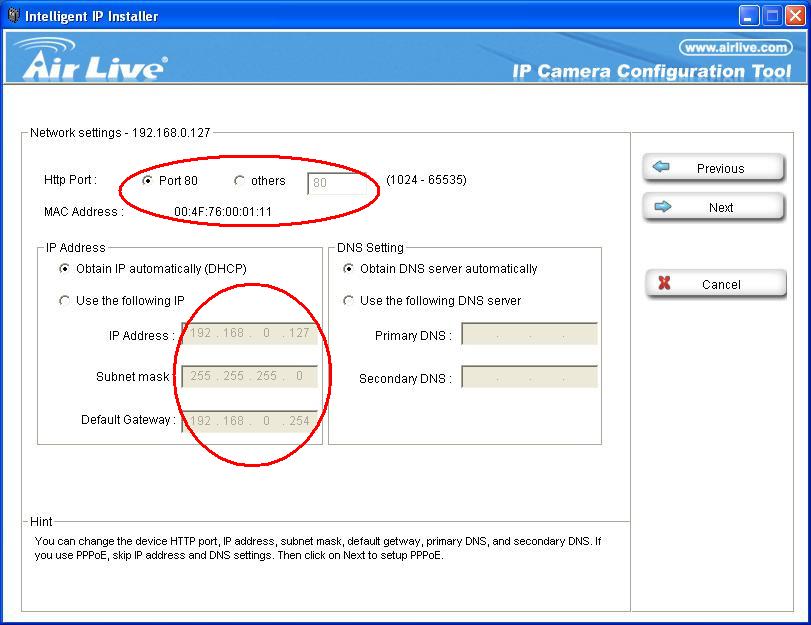Select the Port 80 radio button

pos(148,181)
